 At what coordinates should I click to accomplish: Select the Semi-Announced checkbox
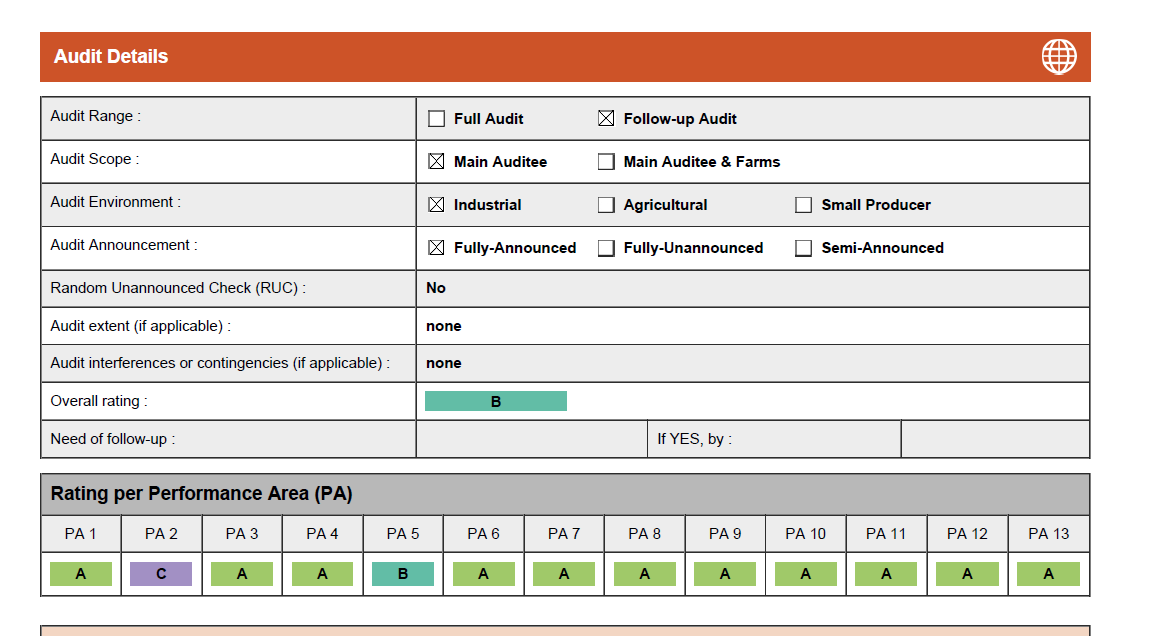pyautogui.click(x=803, y=249)
